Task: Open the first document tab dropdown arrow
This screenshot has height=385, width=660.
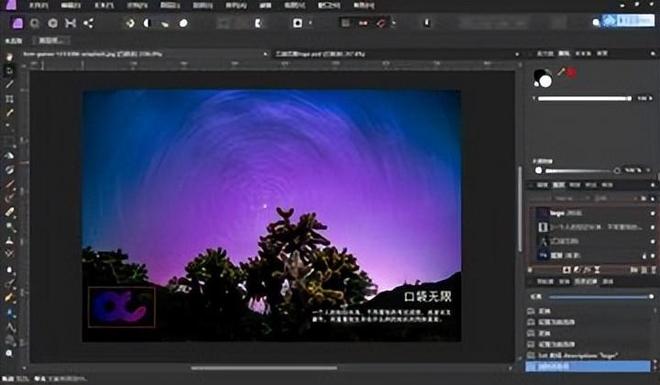Action: pyautogui.click(x=265, y=54)
